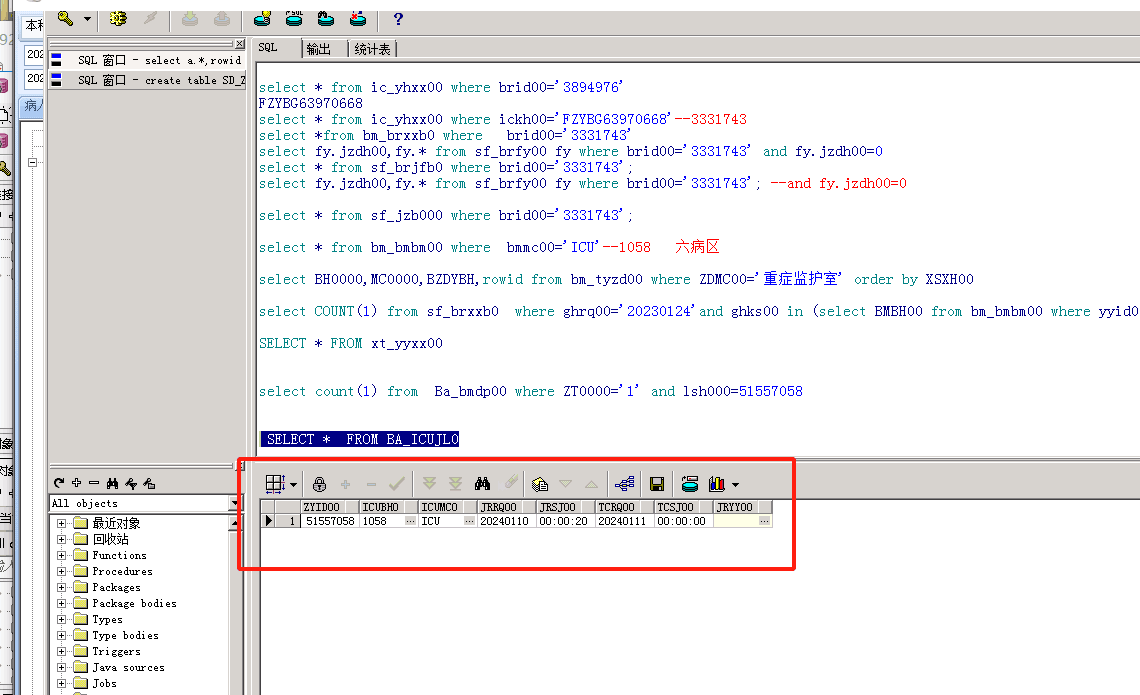1140x695 pixels.
Task: Click the floppy disk save icon in results toolbar
Action: coord(657,484)
